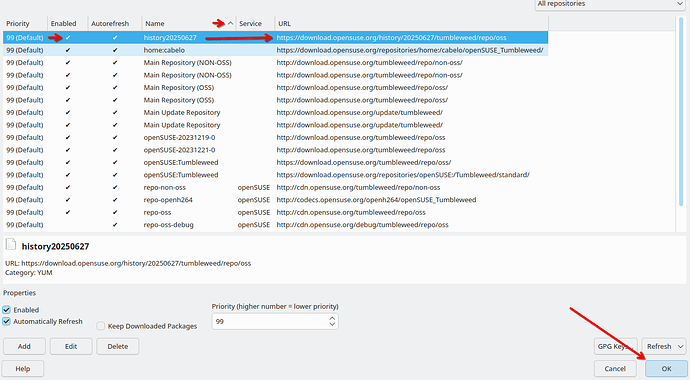Open the Refresh dropdown button

(x=664, y=346)
